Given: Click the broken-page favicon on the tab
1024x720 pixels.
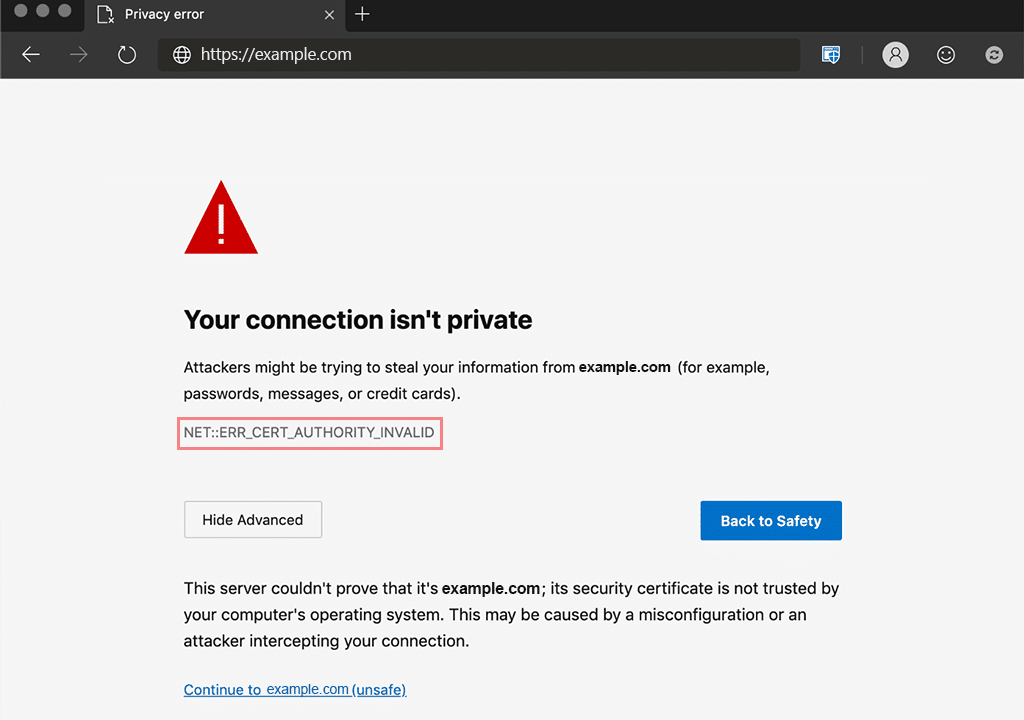Looking at the screenshot, I should click(105, 15).
